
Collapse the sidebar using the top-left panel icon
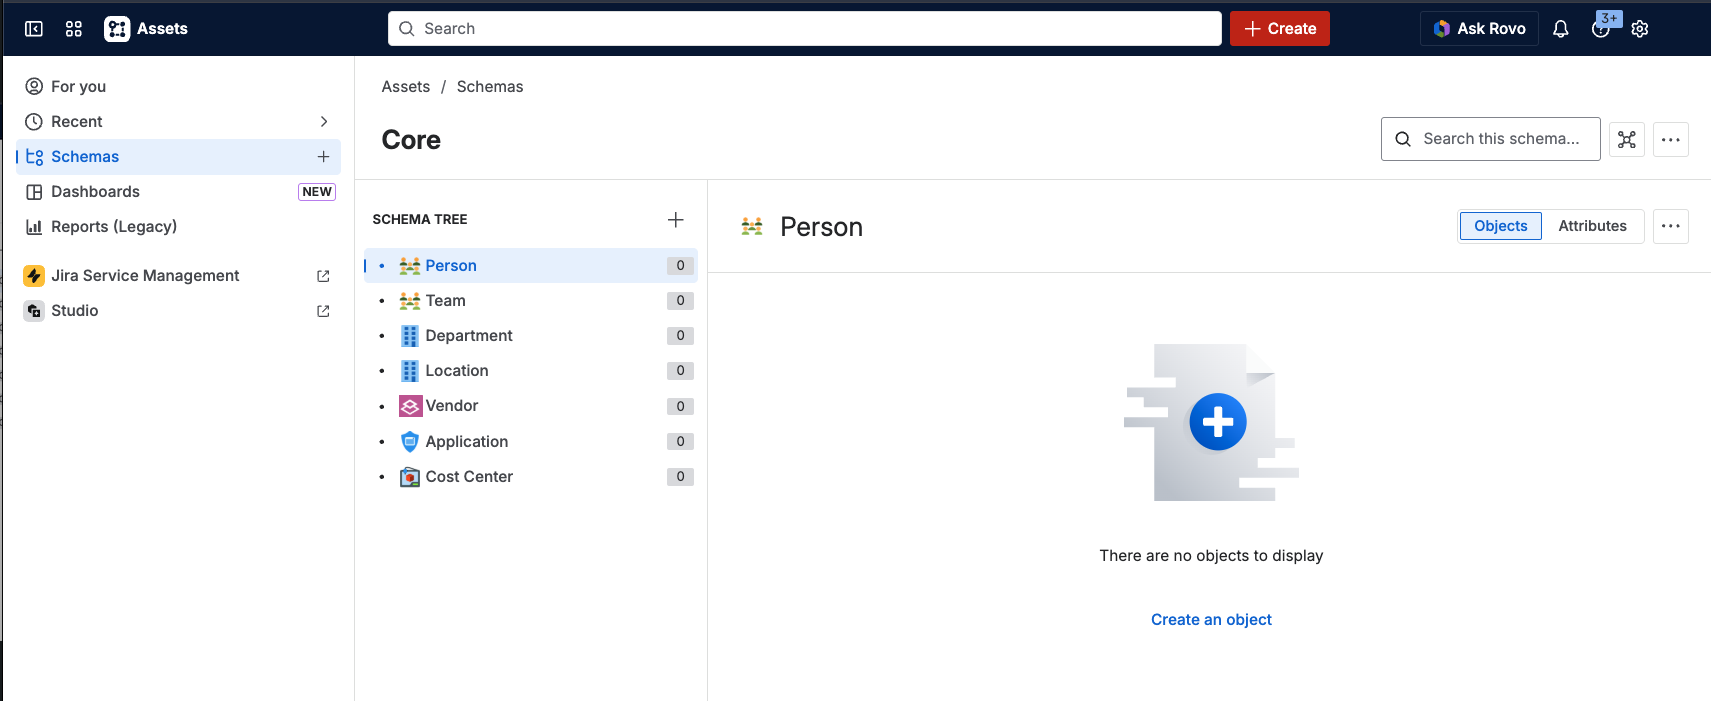34,29
